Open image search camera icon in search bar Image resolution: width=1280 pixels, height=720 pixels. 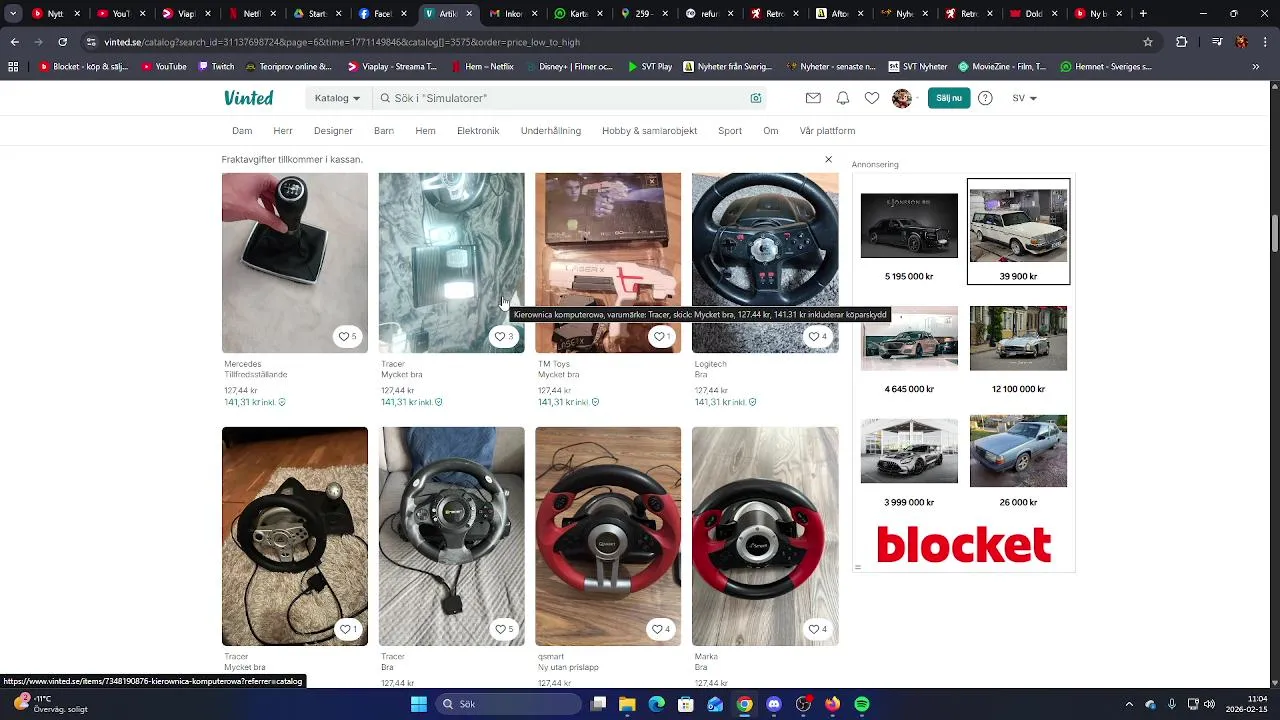[756, 98]
